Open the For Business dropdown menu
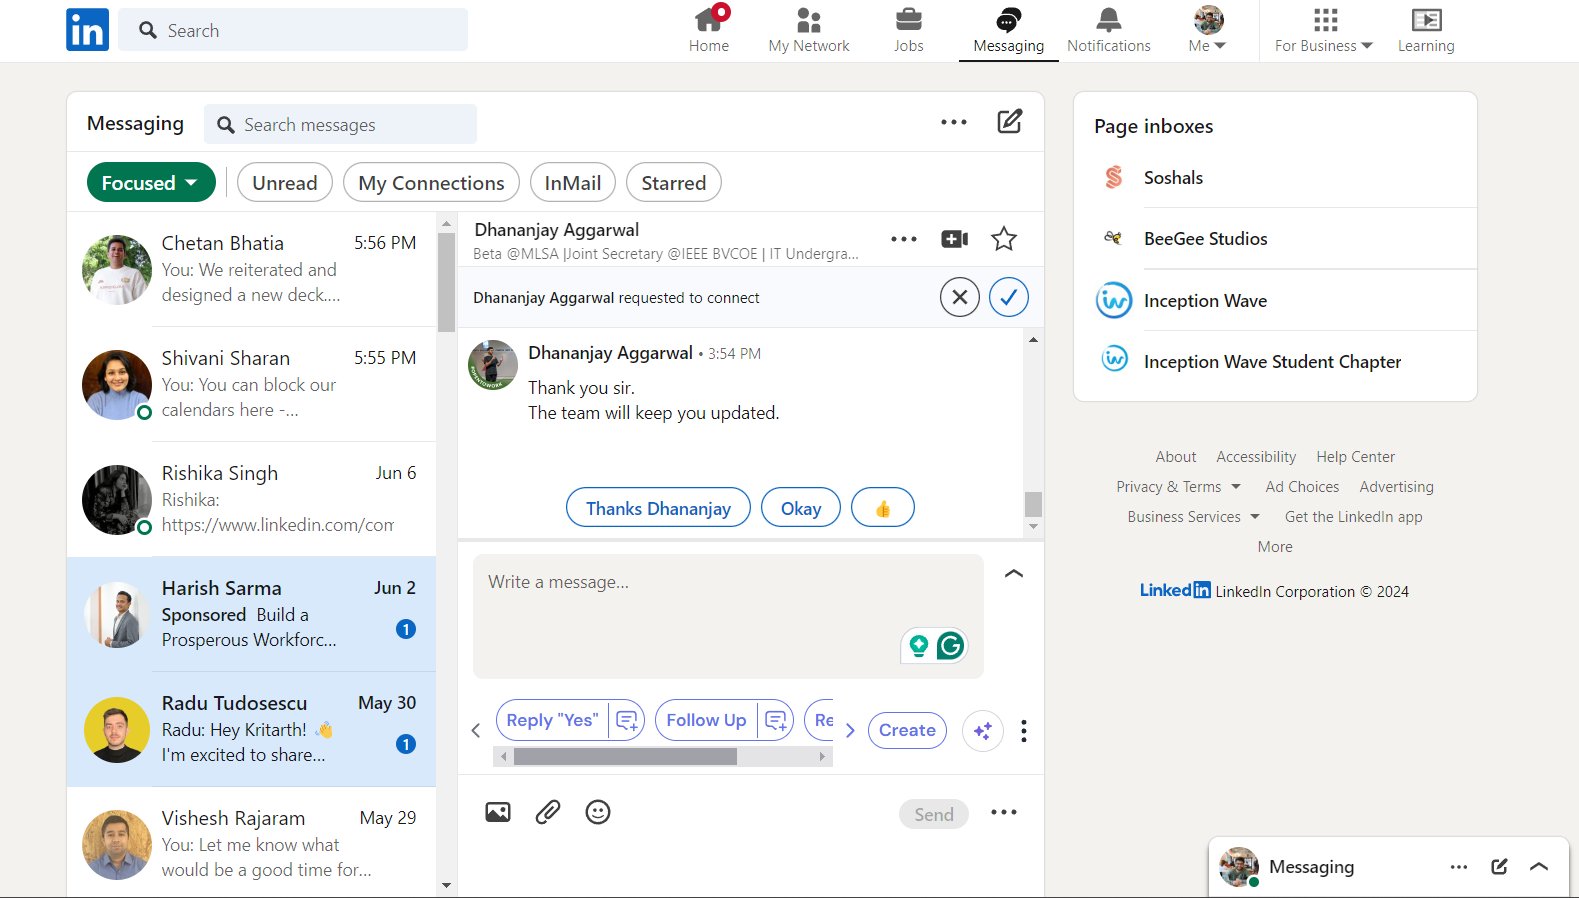The image size is (1579, 898). tap(1323, 30)
